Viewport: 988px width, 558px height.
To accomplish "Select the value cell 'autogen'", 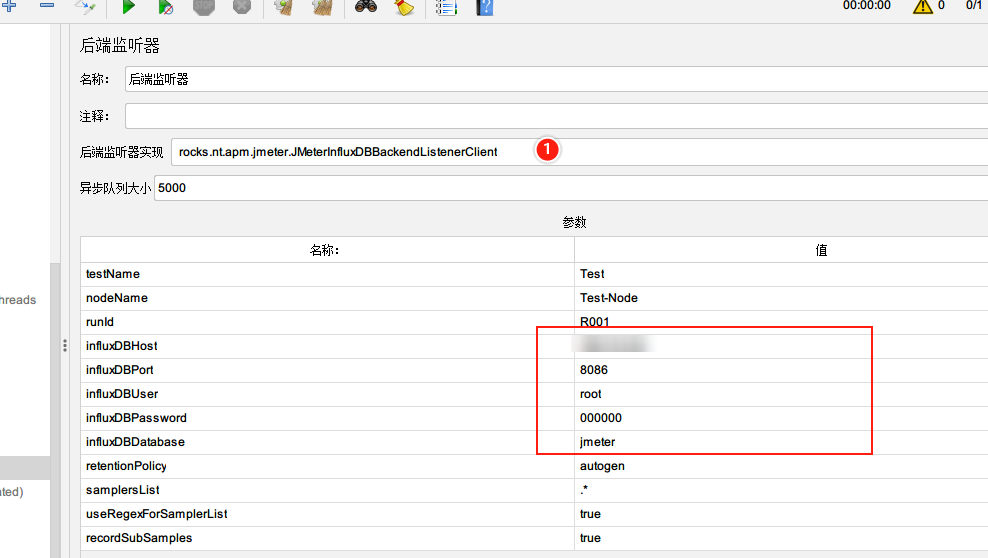I will pos(781,466).
